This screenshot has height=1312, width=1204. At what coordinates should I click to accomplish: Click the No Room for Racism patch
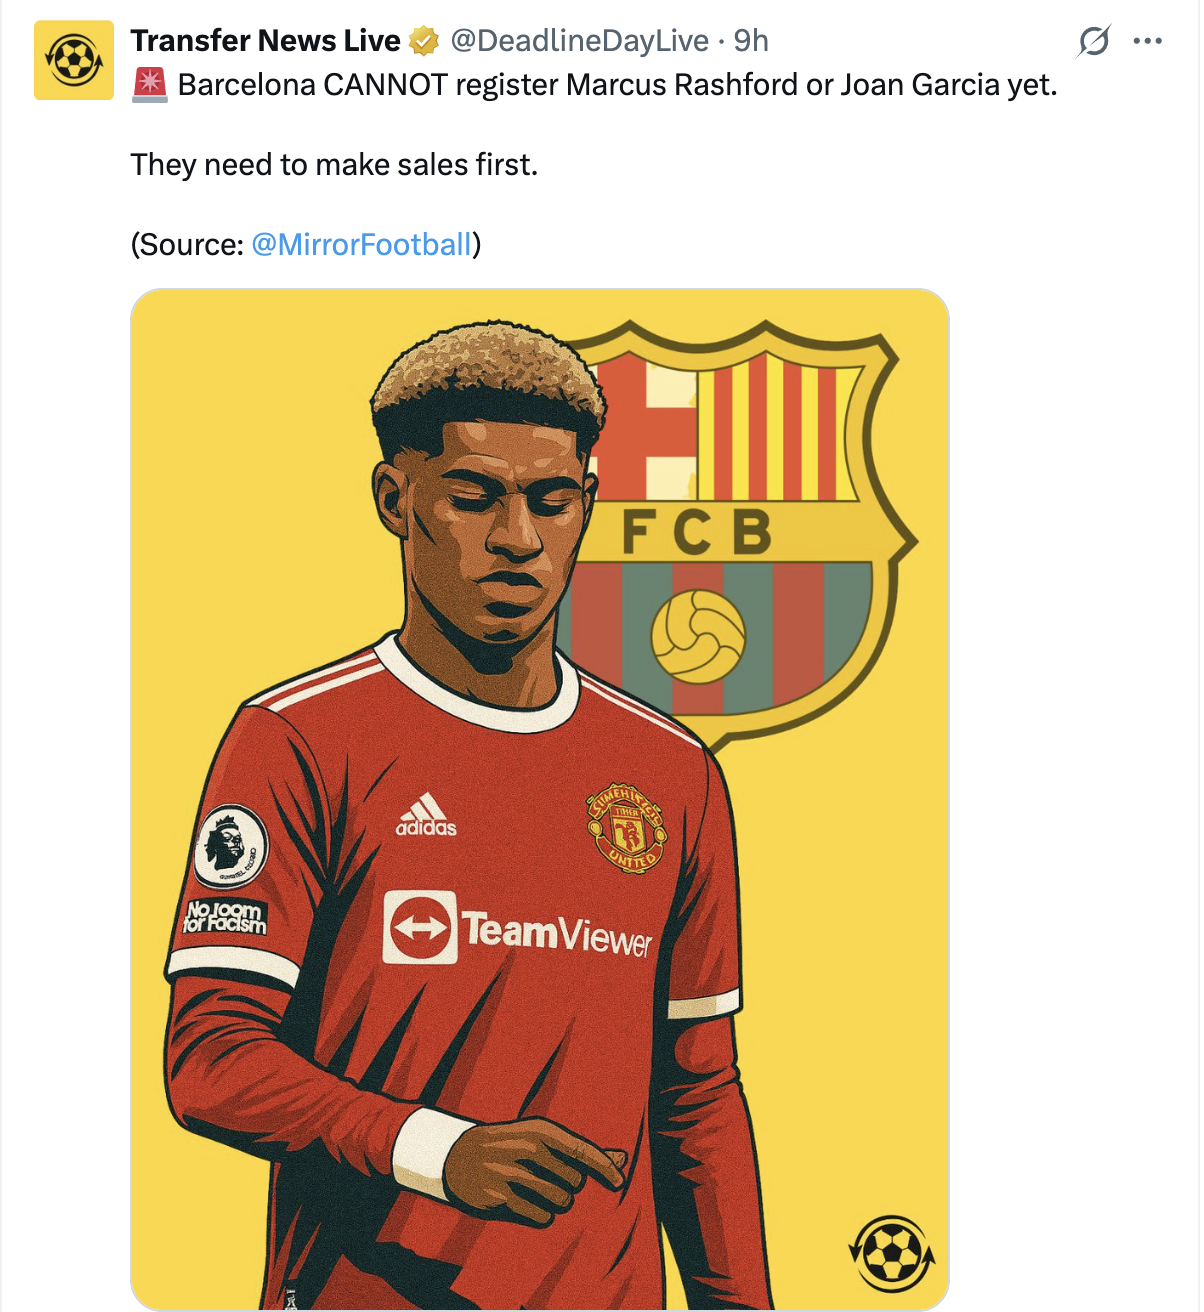[x=226, y=916]
